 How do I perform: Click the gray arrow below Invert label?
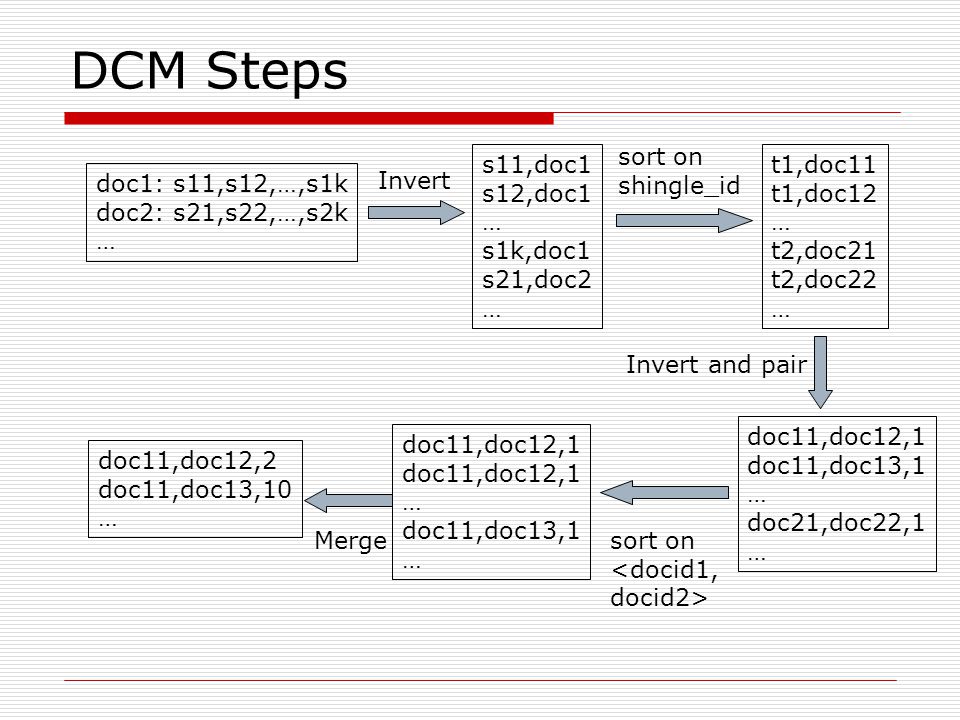click(x=416, y=212)
